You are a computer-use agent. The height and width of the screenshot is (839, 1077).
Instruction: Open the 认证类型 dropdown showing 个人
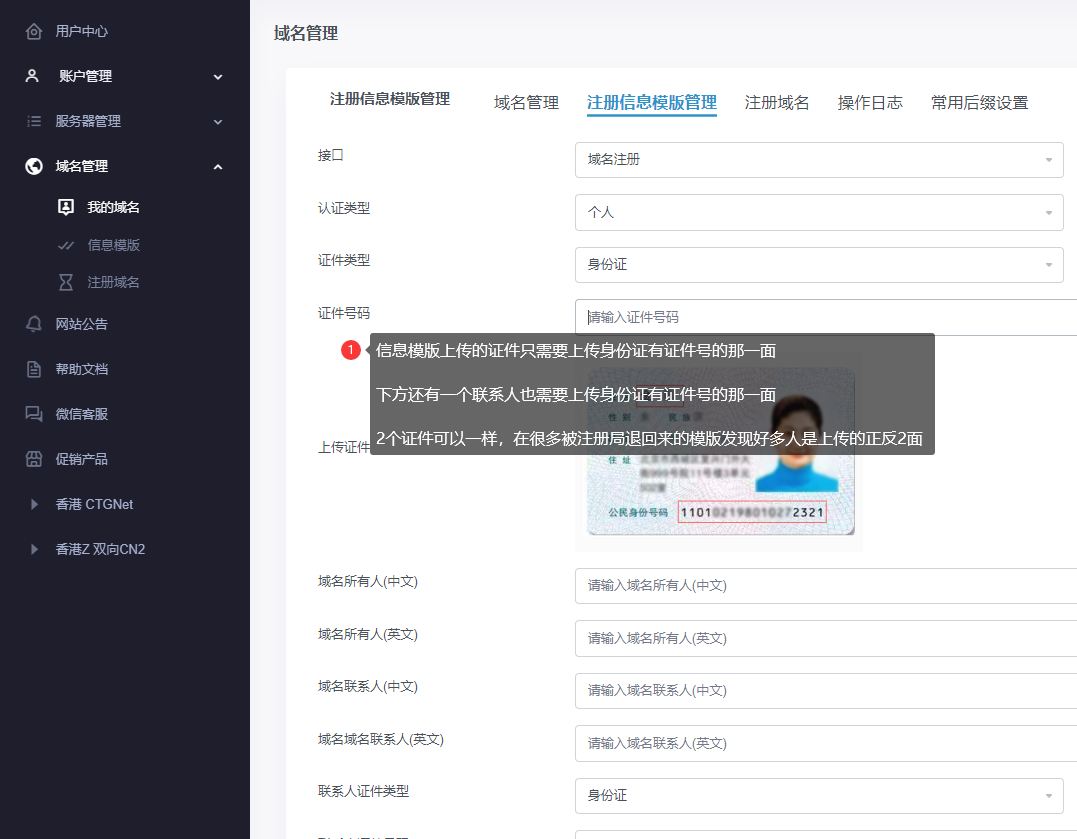819,212
